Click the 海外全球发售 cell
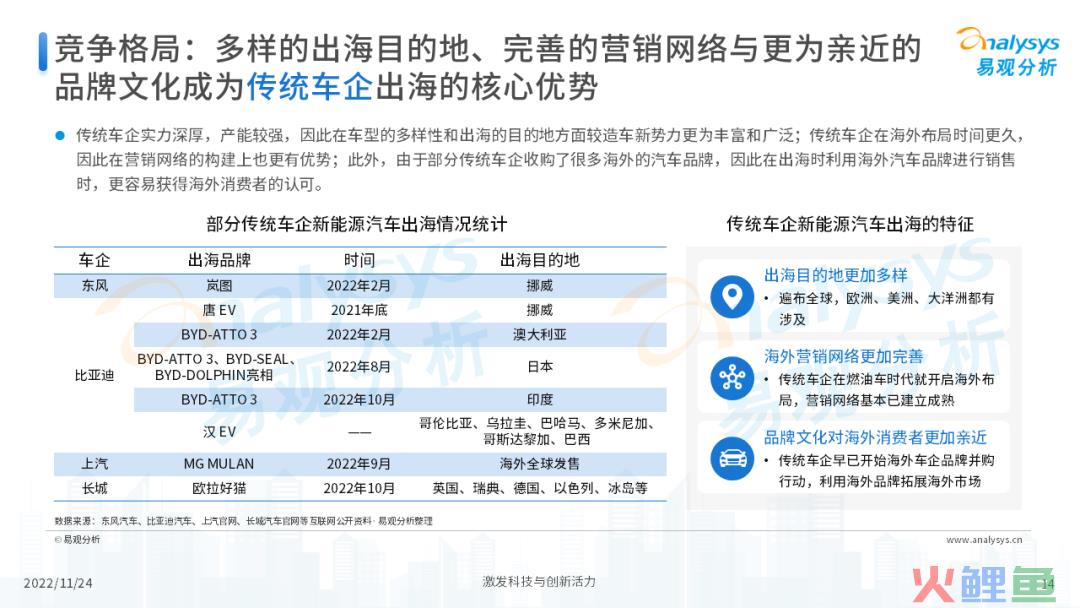This screenshot has height=608, width=1080. click(539, 463)
